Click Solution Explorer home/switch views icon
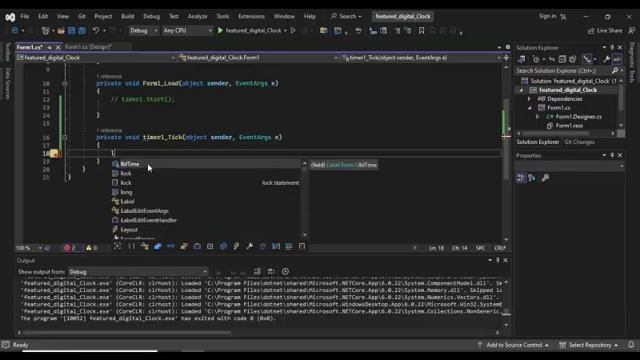This screenshot has height=360, width=640. tap(521, 59)
